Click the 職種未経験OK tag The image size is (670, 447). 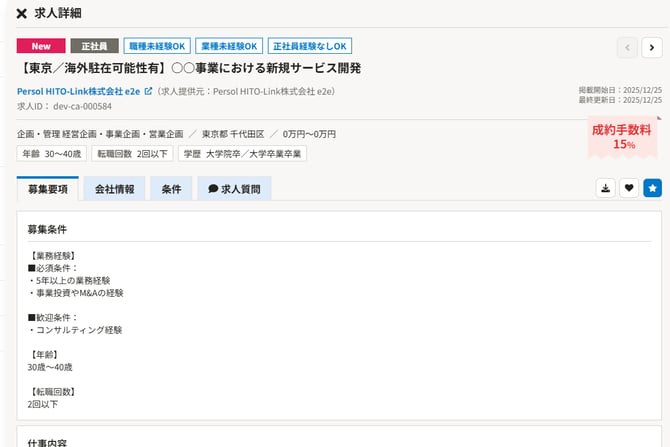(157, 46)
